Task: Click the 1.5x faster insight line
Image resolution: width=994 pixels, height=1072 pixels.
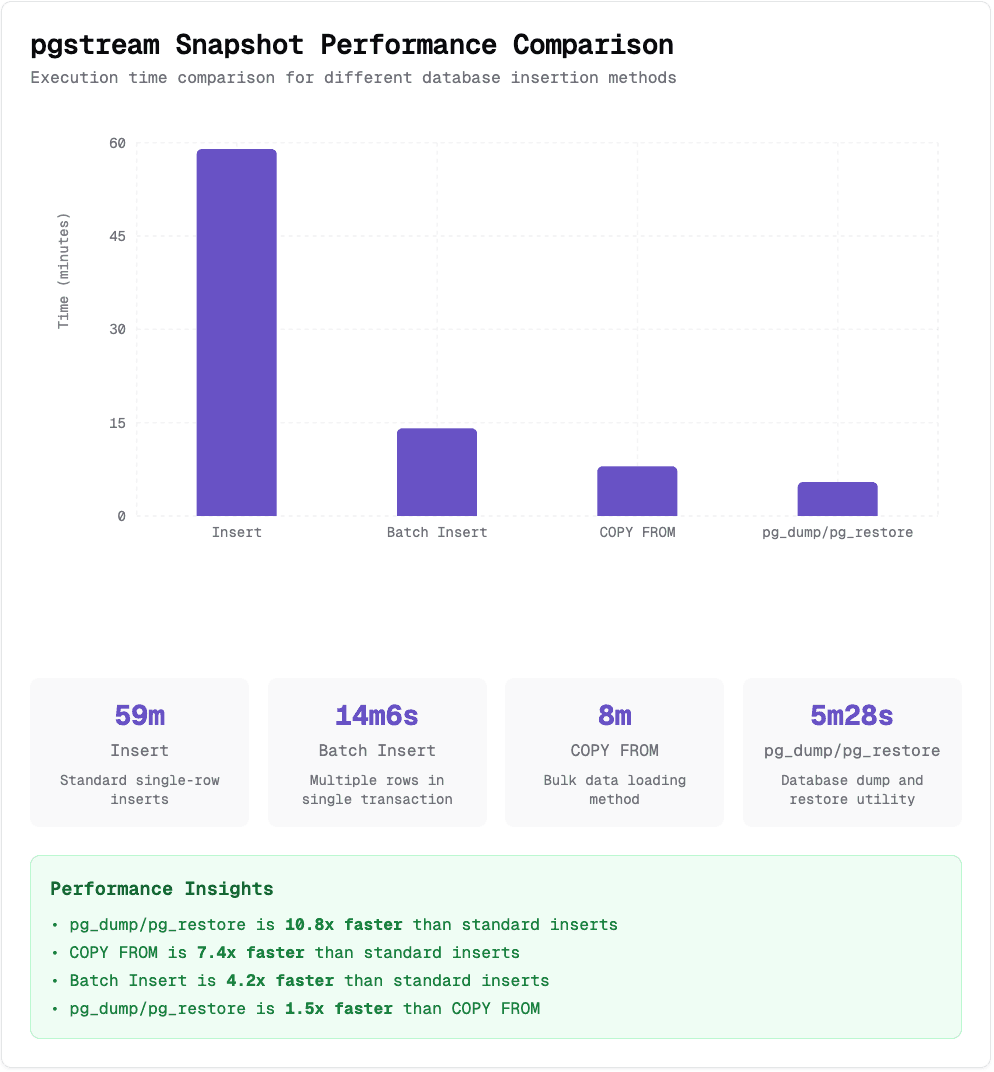Action: click(304, 1008)
